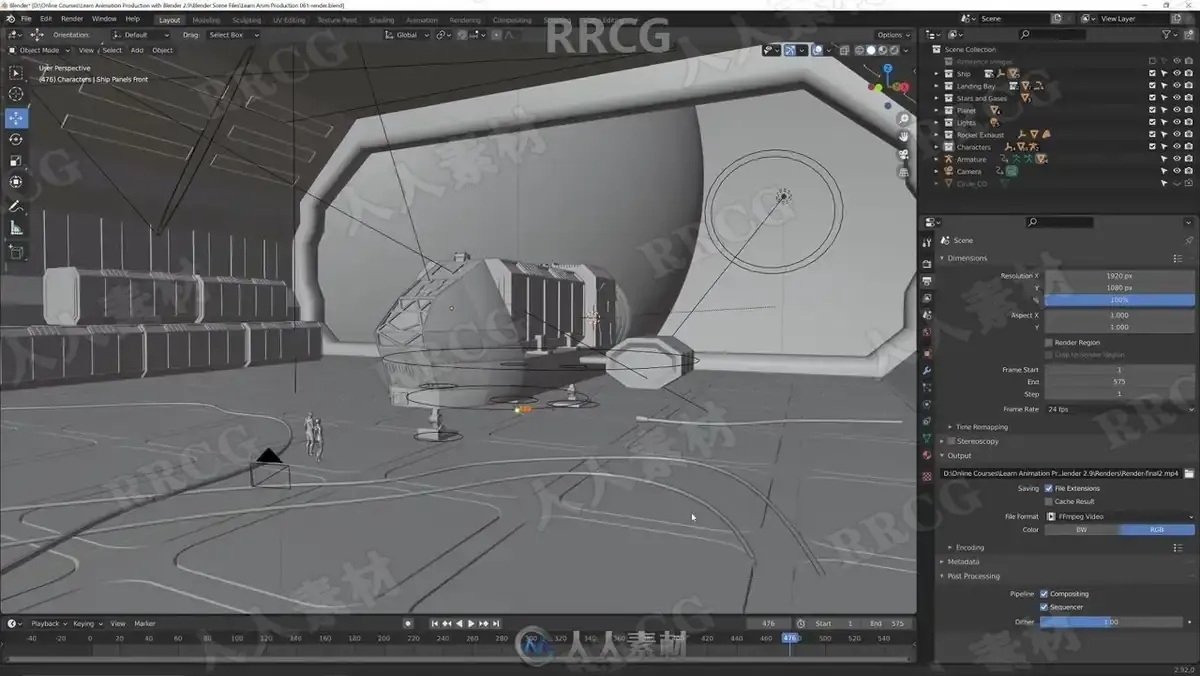Select the Measure tool
Image resolution: width=1200 pixels, height=676 pixels.
coord(16,228)
